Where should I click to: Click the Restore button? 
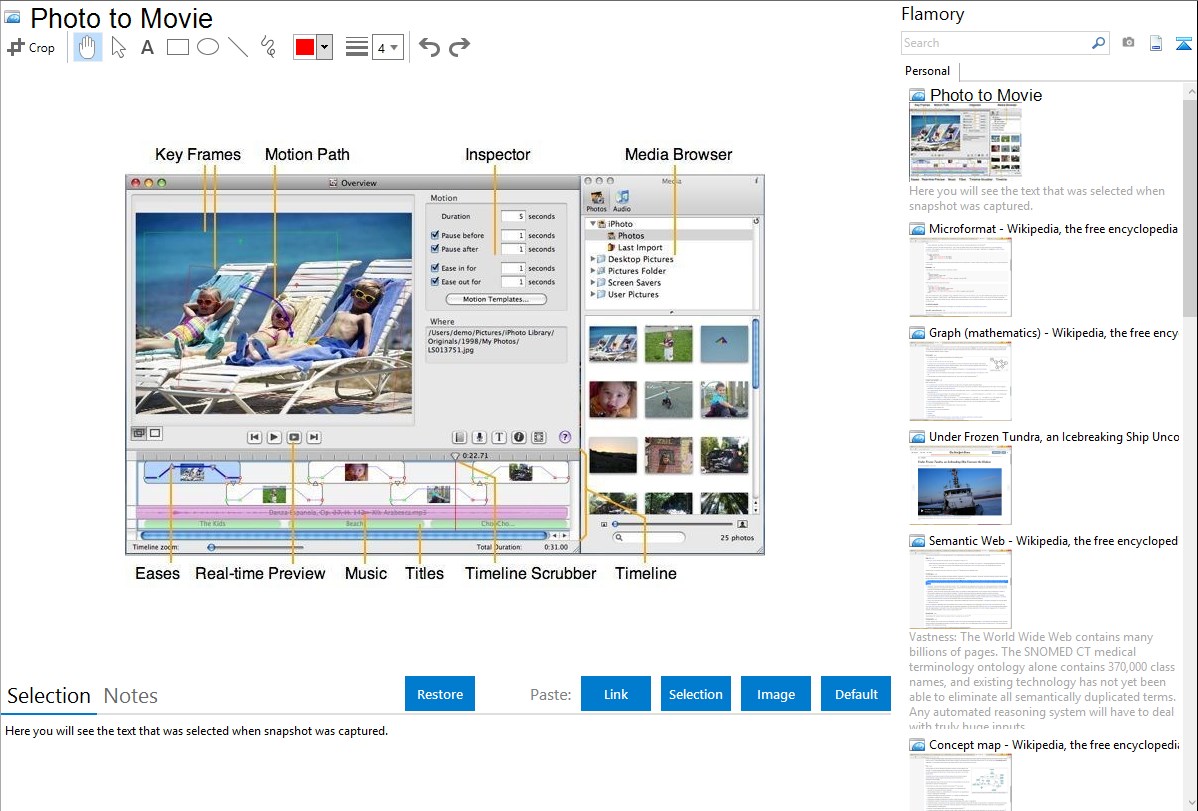[440, 694]
